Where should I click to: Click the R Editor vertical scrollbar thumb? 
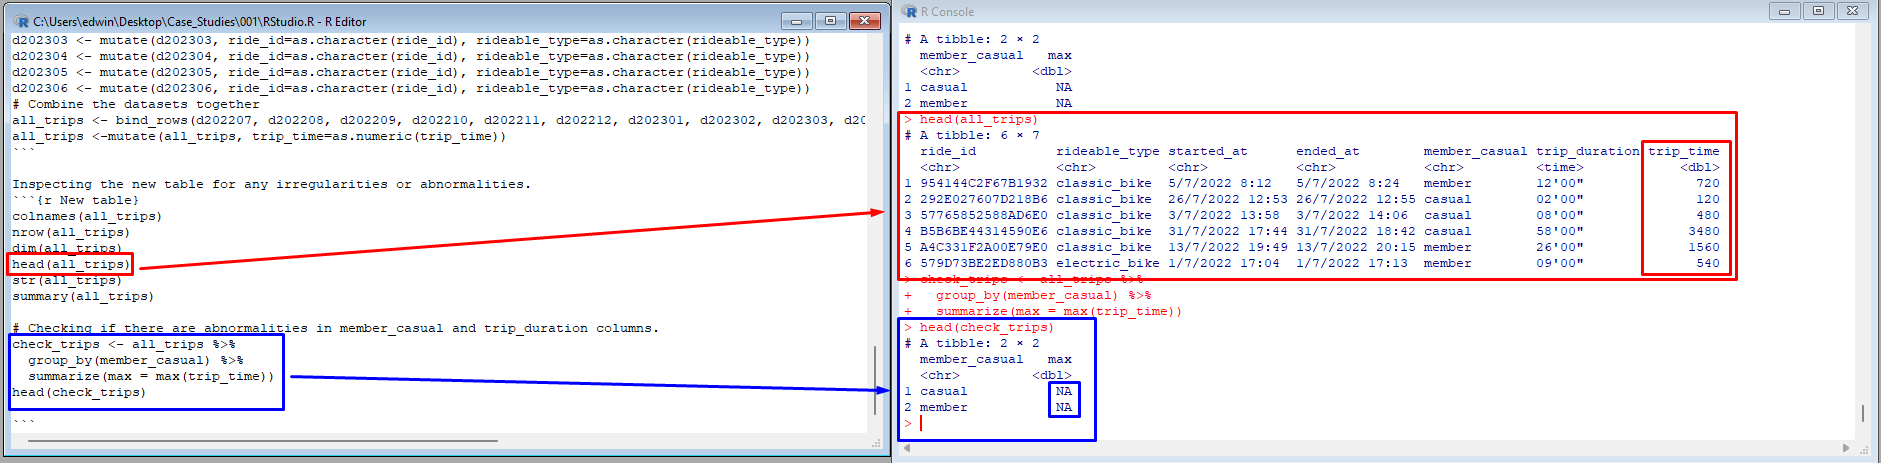click(x=875, y=373)
